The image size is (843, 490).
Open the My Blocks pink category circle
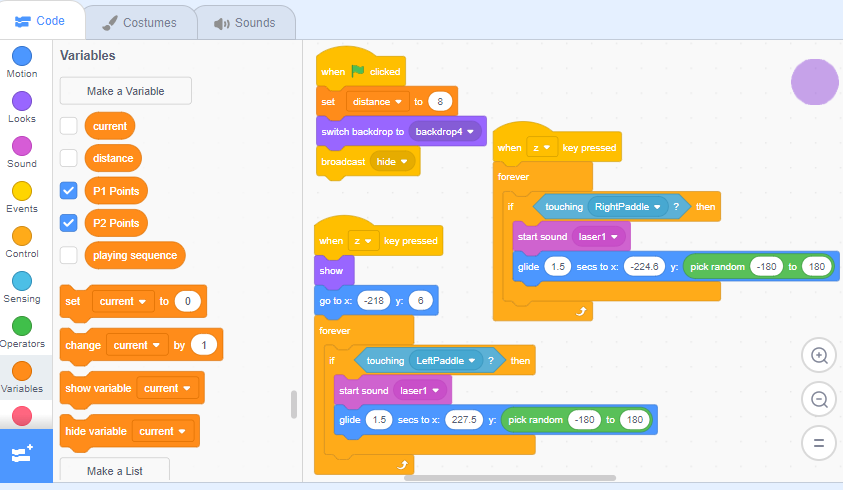(x=22, y=416)
